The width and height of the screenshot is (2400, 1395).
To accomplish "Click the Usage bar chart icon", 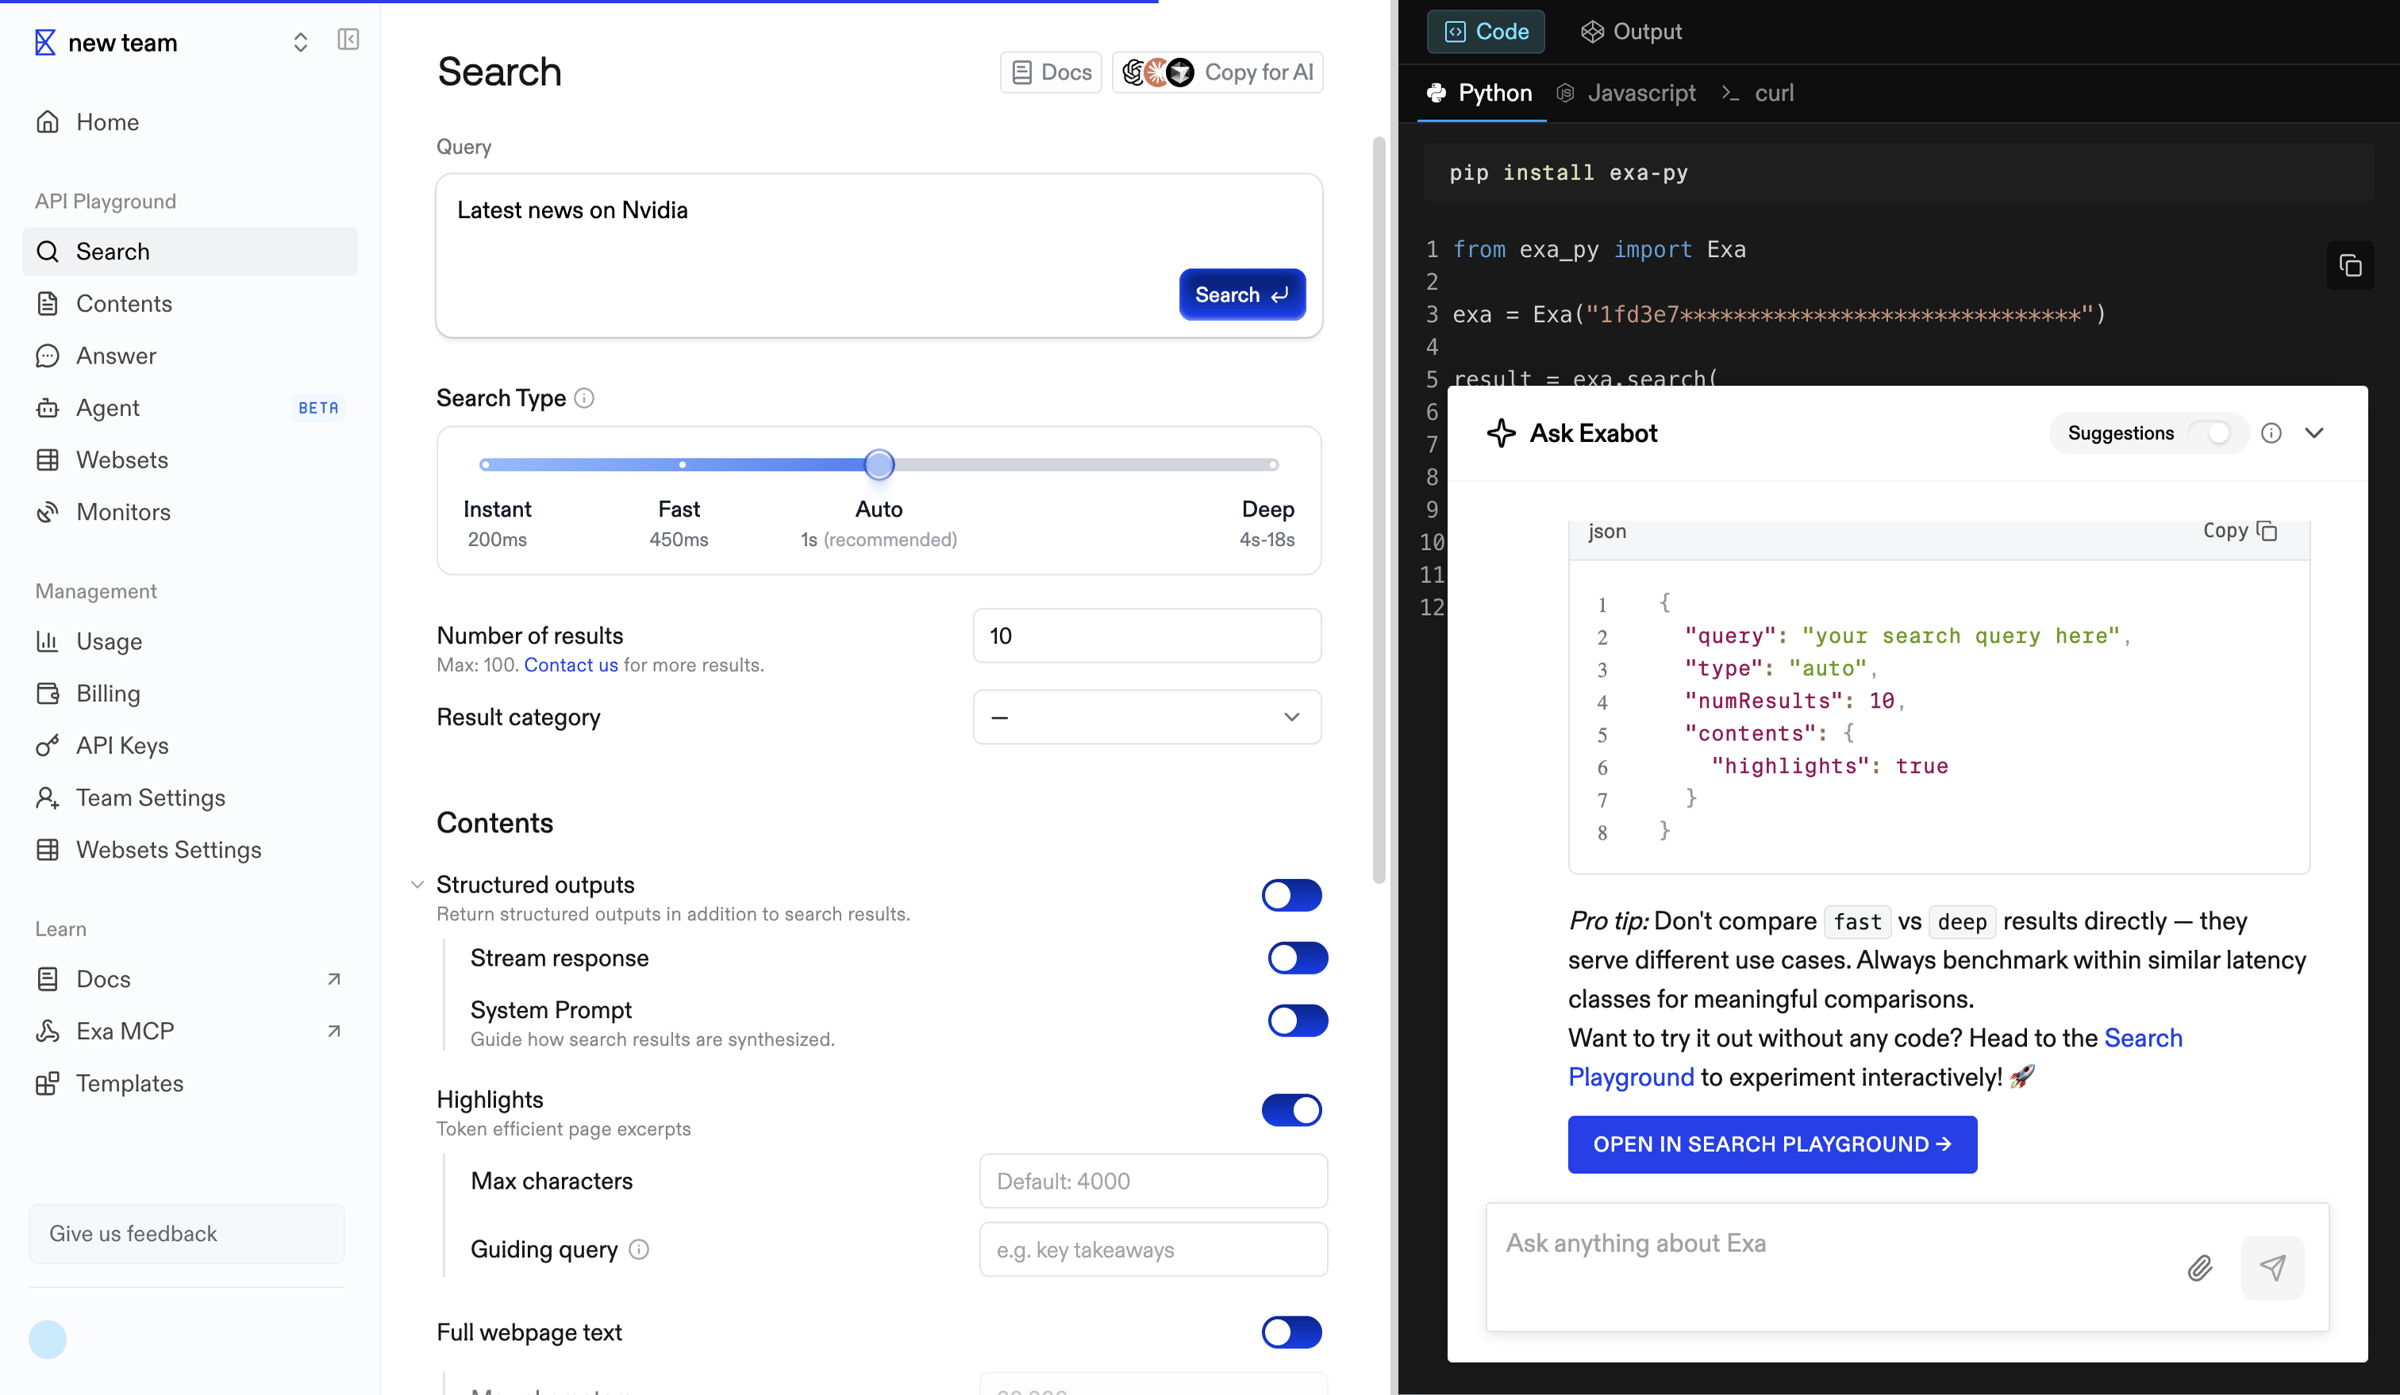I will click(x=48, y=642).
